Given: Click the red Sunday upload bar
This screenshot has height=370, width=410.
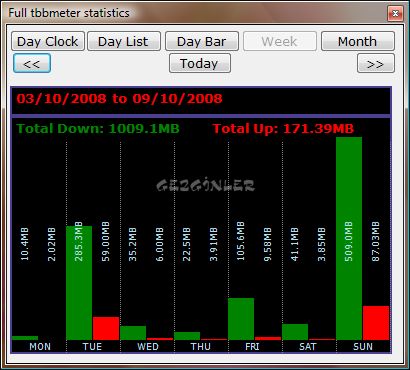Looking at the screenshot, I should [x=376, y=323].
